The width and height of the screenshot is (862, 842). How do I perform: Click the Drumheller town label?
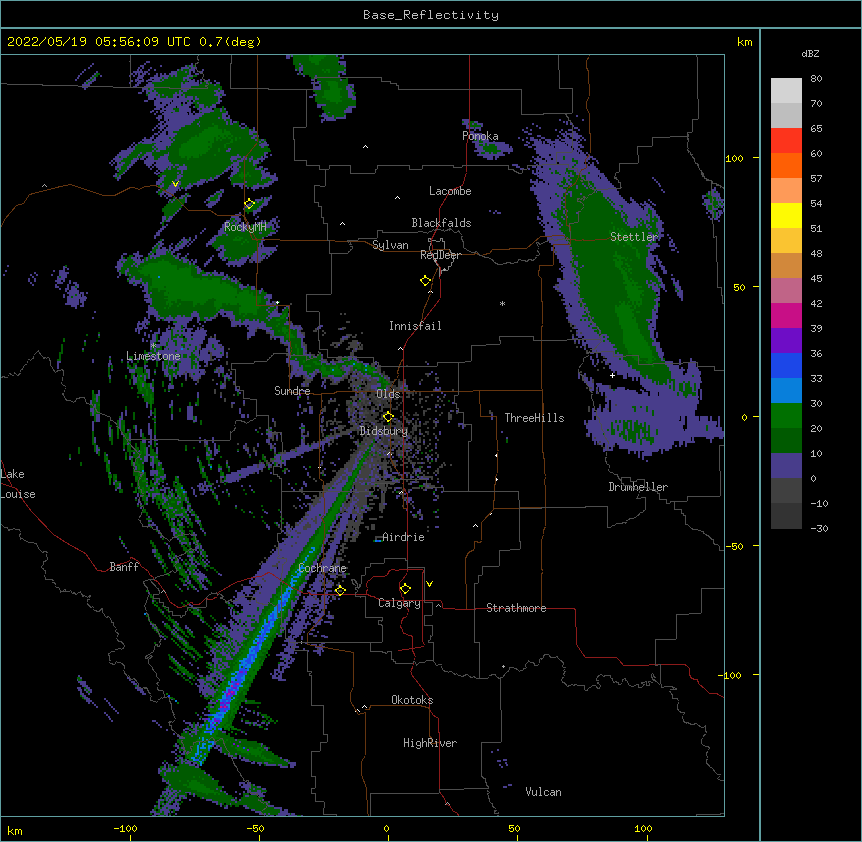pos(638,487)
